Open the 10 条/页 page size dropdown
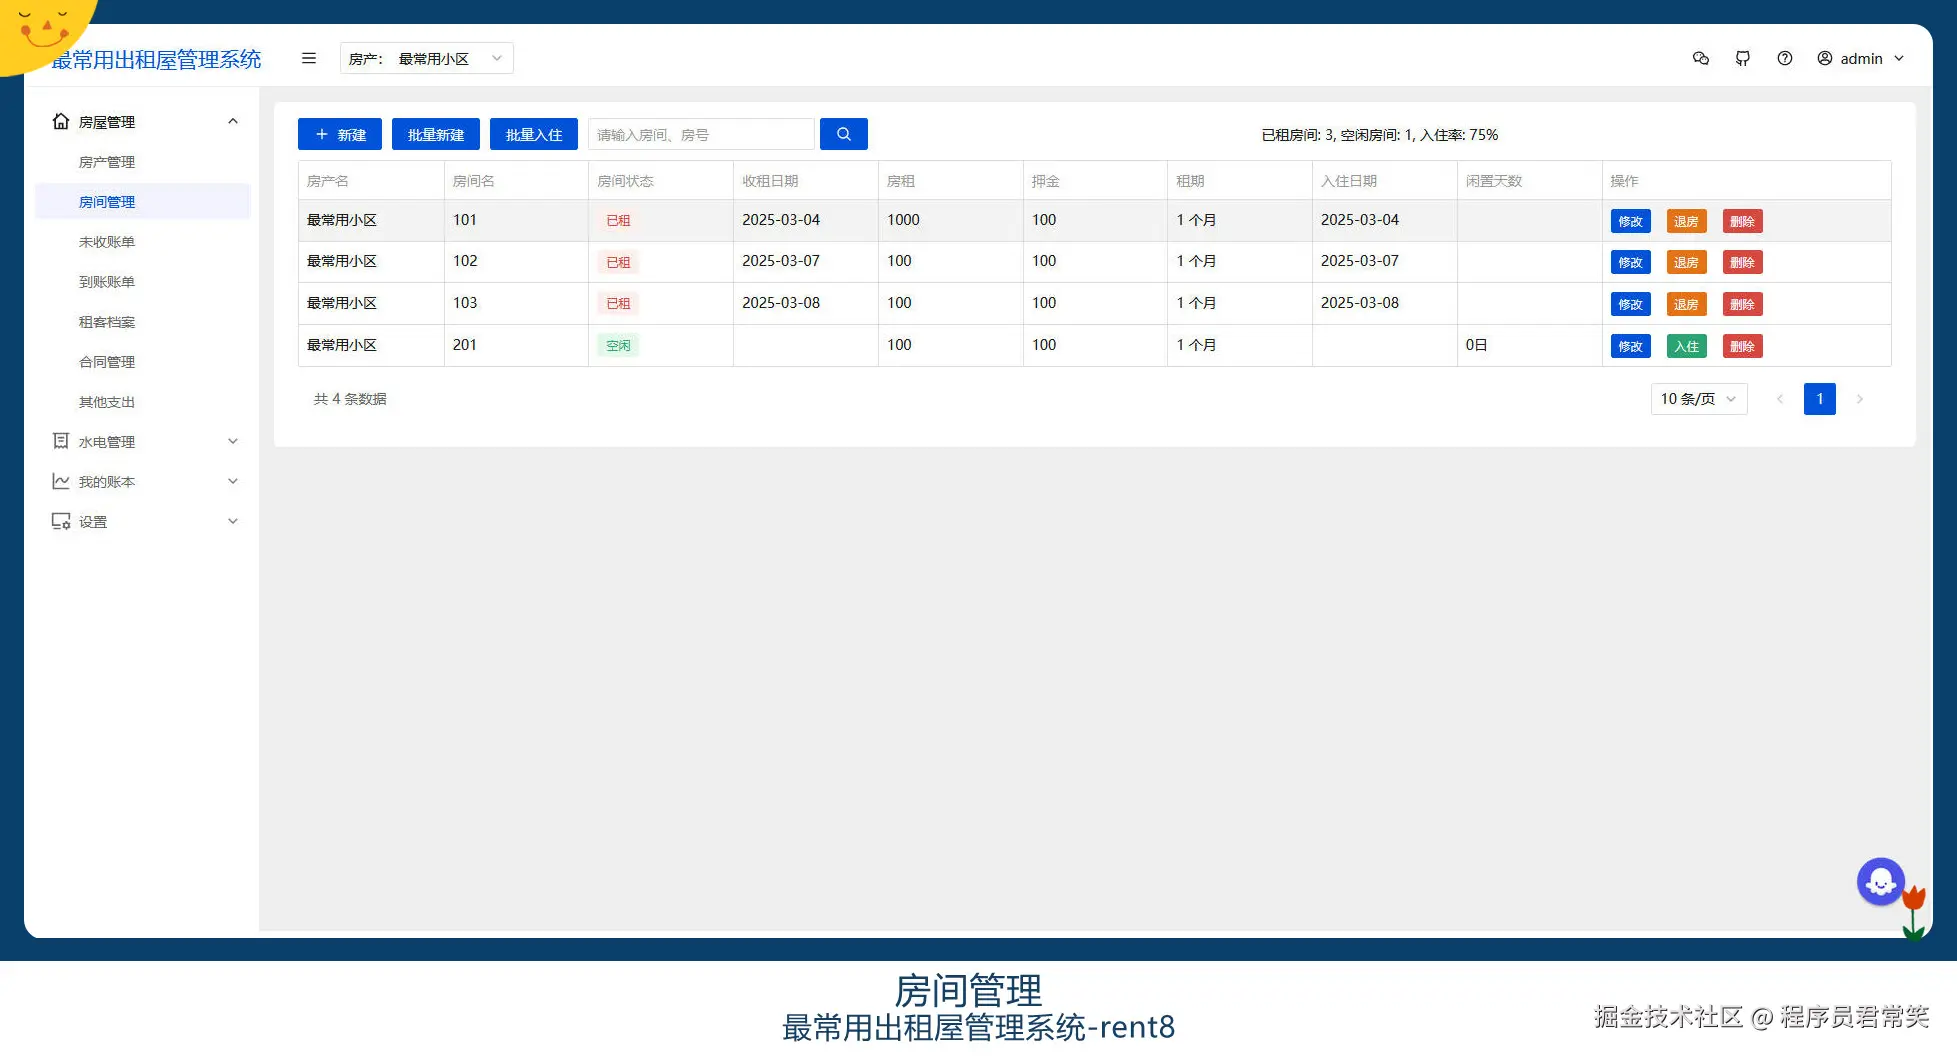 [1698, 398]
